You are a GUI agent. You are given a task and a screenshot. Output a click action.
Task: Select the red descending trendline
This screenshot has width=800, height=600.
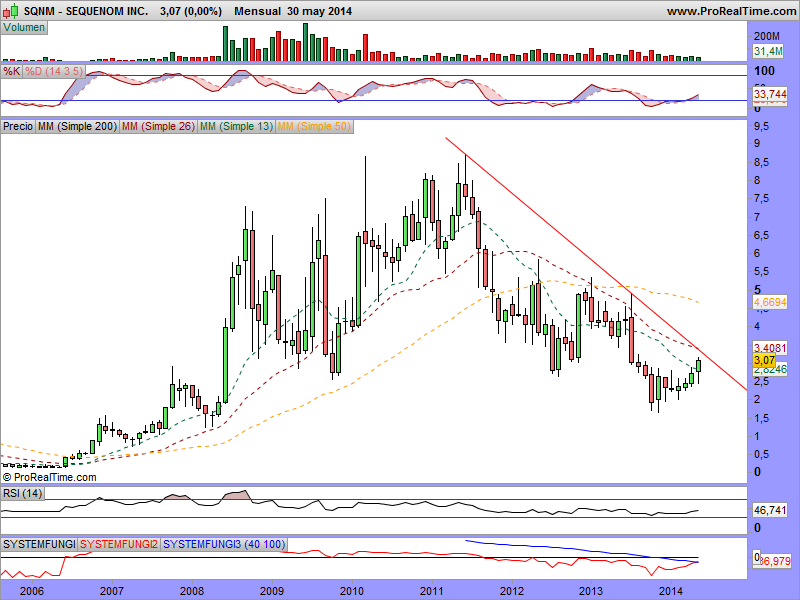point(595,263)
